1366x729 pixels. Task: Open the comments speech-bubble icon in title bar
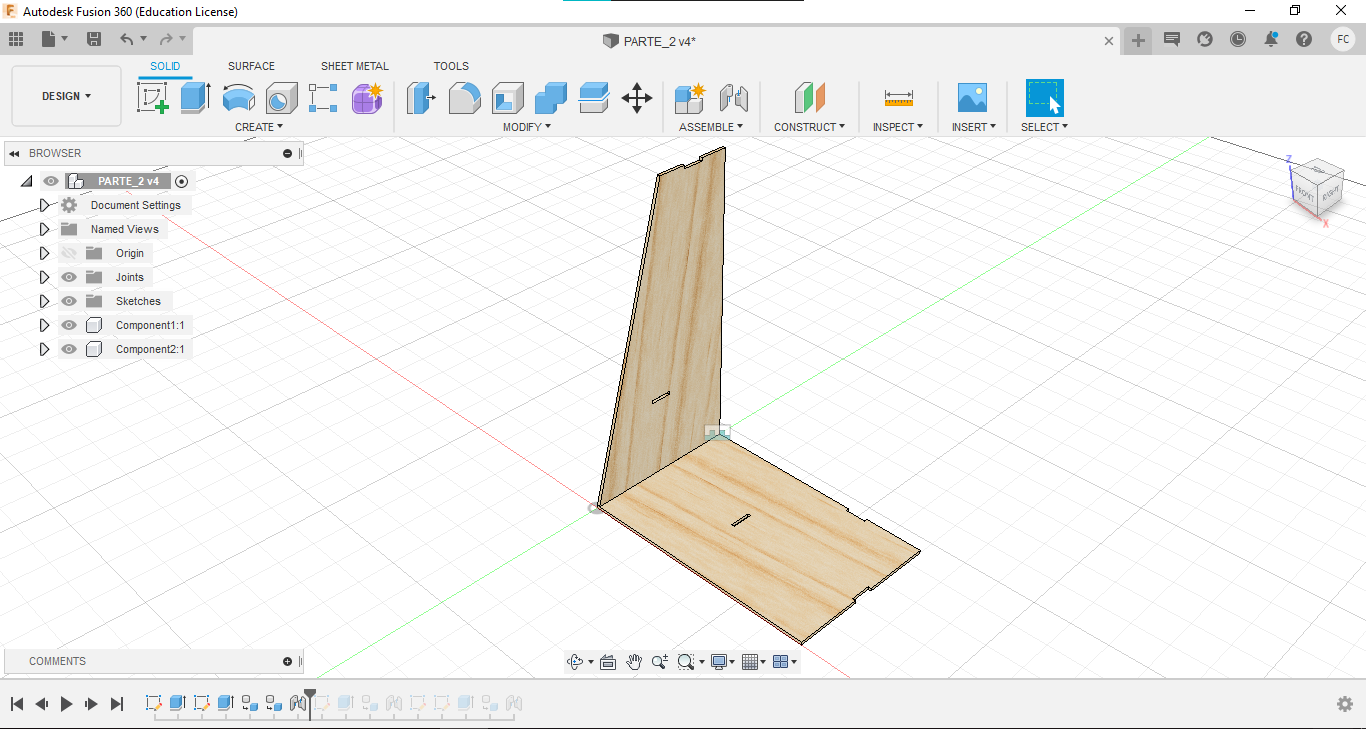click(1172, 39)
